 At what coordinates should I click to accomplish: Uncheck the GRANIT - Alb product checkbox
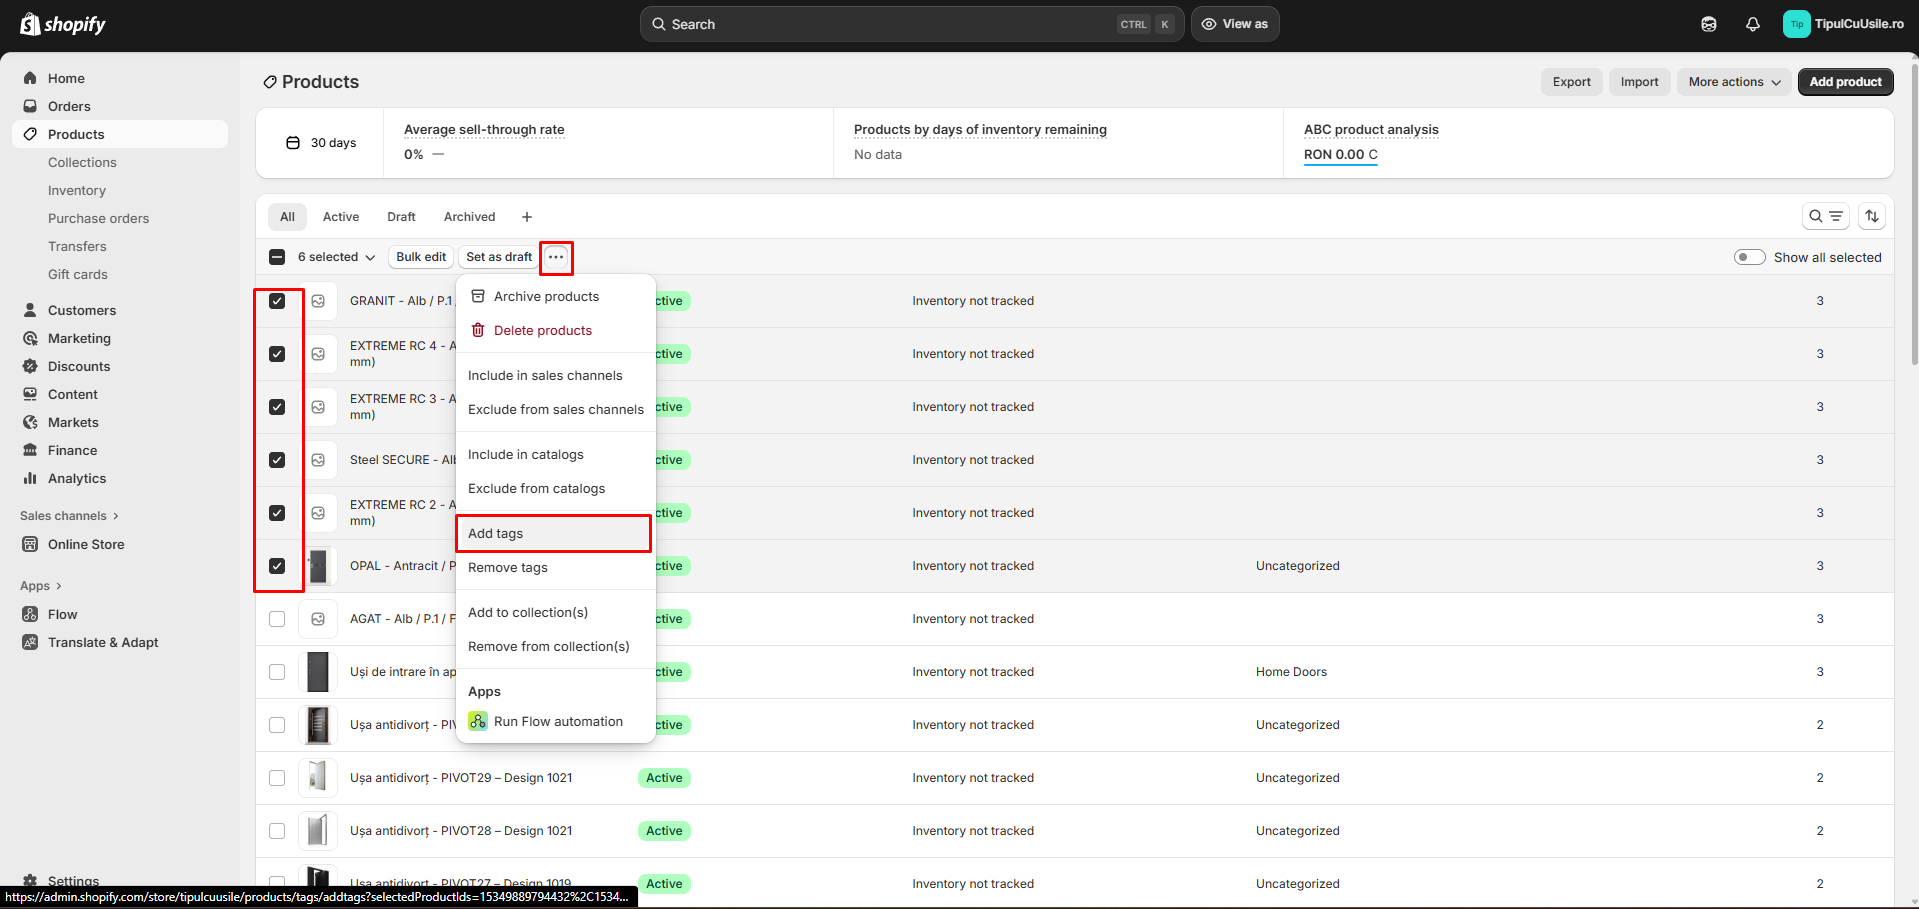point(277,301)
